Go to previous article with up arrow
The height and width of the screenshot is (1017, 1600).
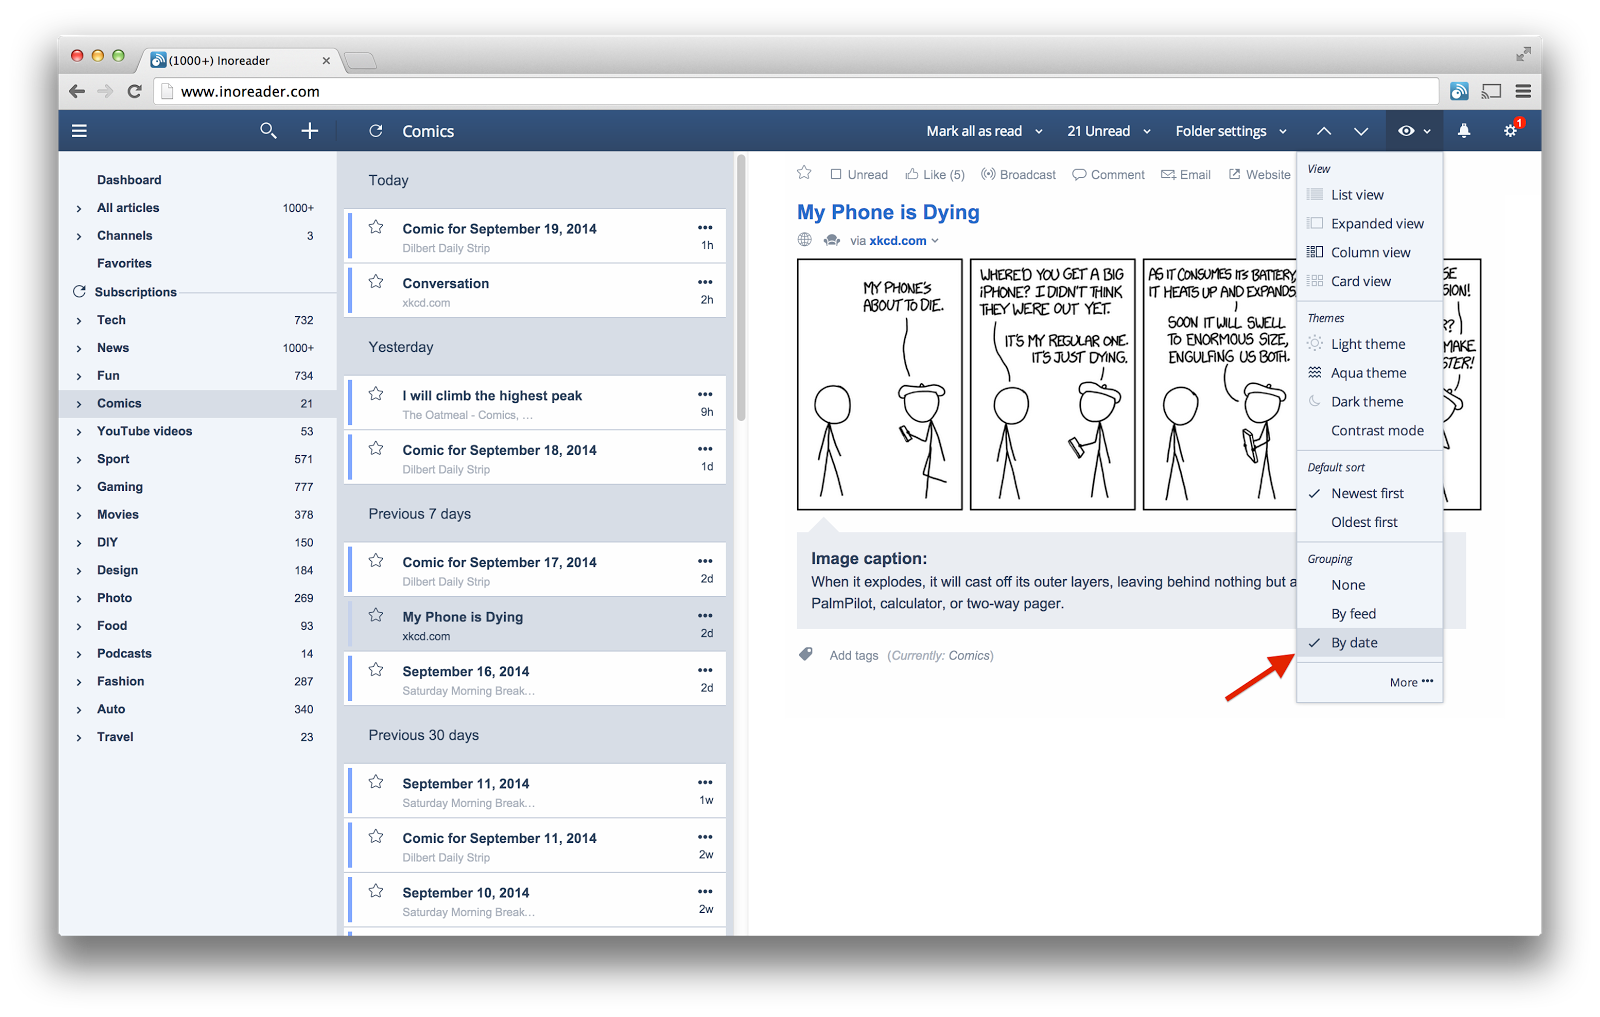[1324, 131]
